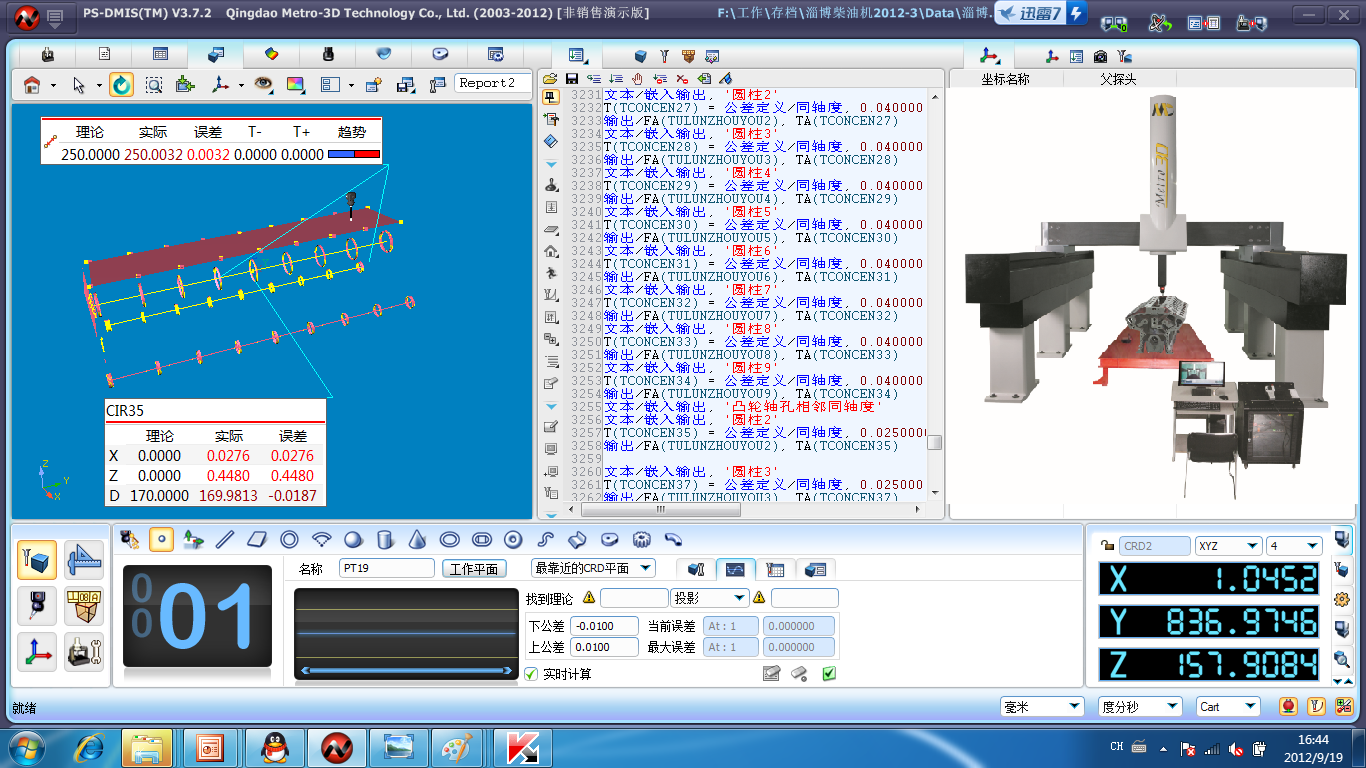Select the coordinate system mode button
Viewport: 1366px width, 768px height.
click(x=37, y=652)
